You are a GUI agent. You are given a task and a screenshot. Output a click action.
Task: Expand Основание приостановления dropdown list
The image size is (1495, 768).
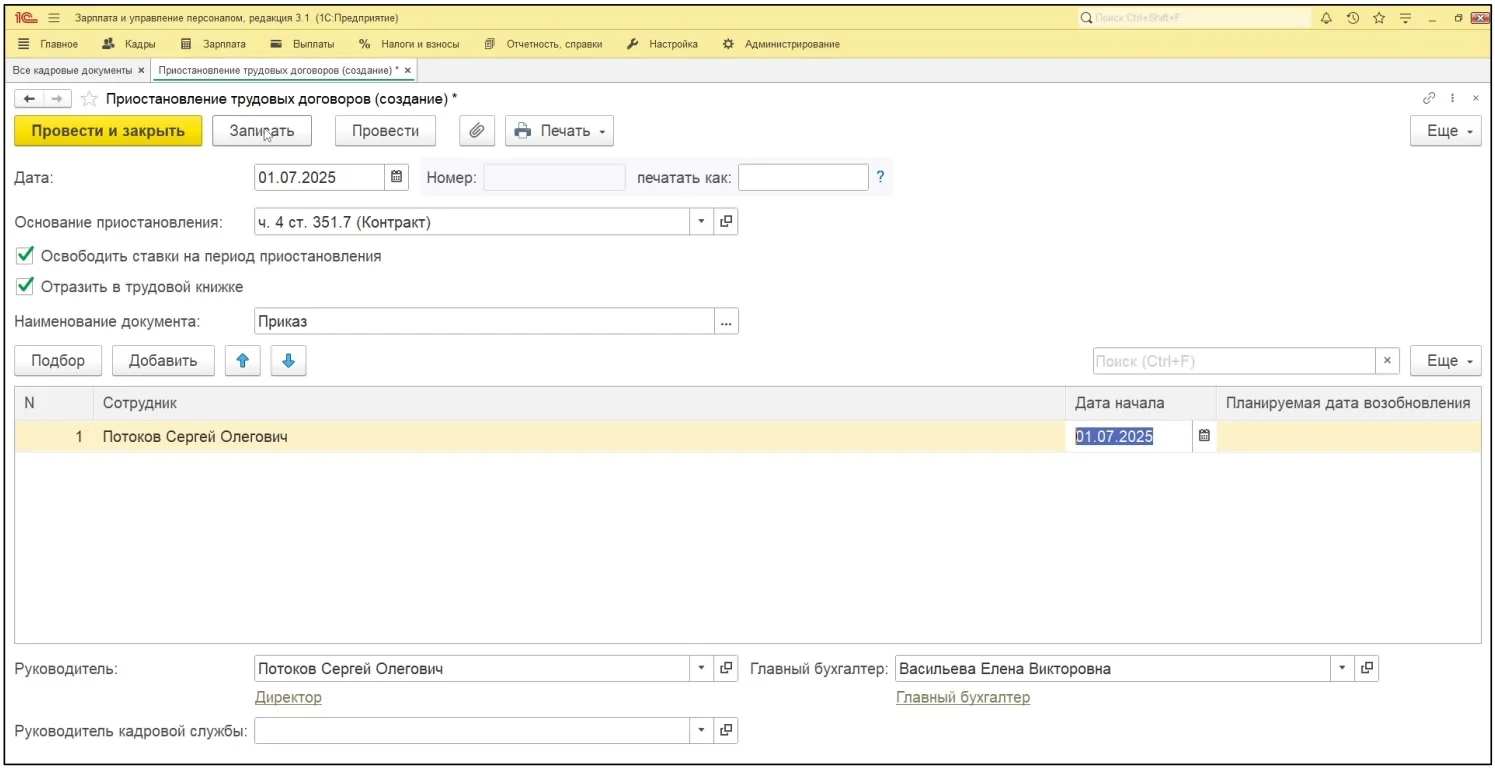pyautogui.click(x=701, y=222)
